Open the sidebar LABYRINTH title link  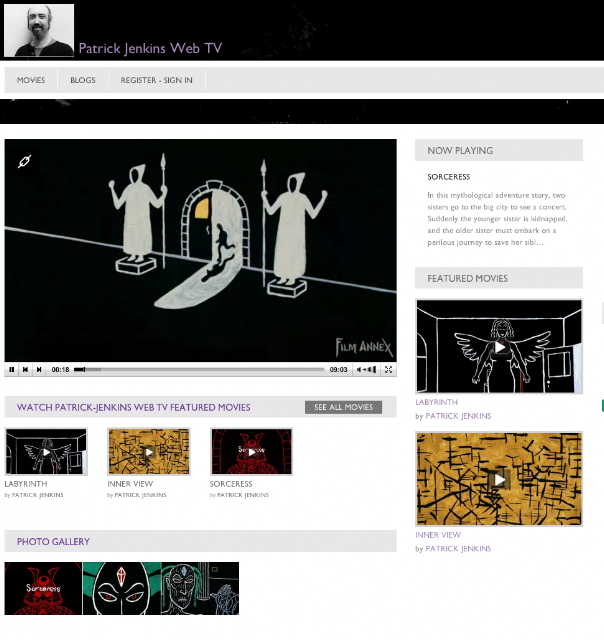436,402
